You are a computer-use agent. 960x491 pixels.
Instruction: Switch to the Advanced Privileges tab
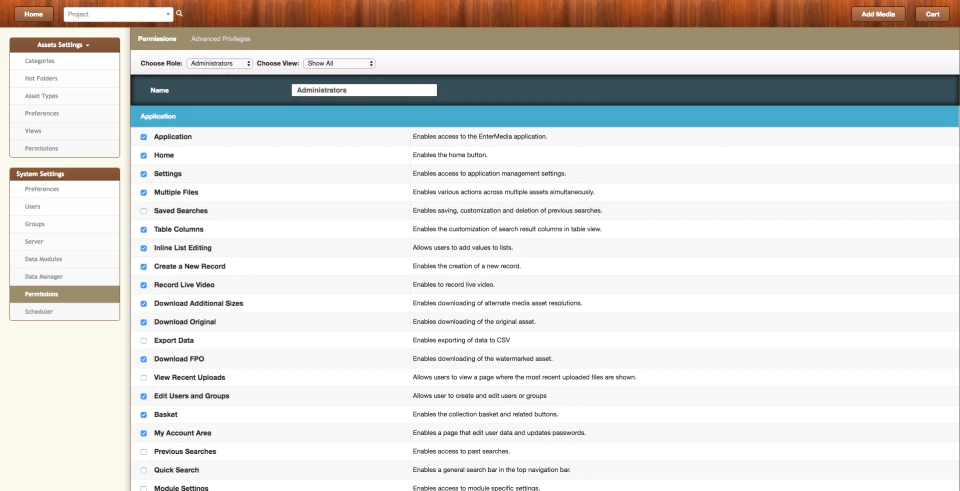point(220,39)
